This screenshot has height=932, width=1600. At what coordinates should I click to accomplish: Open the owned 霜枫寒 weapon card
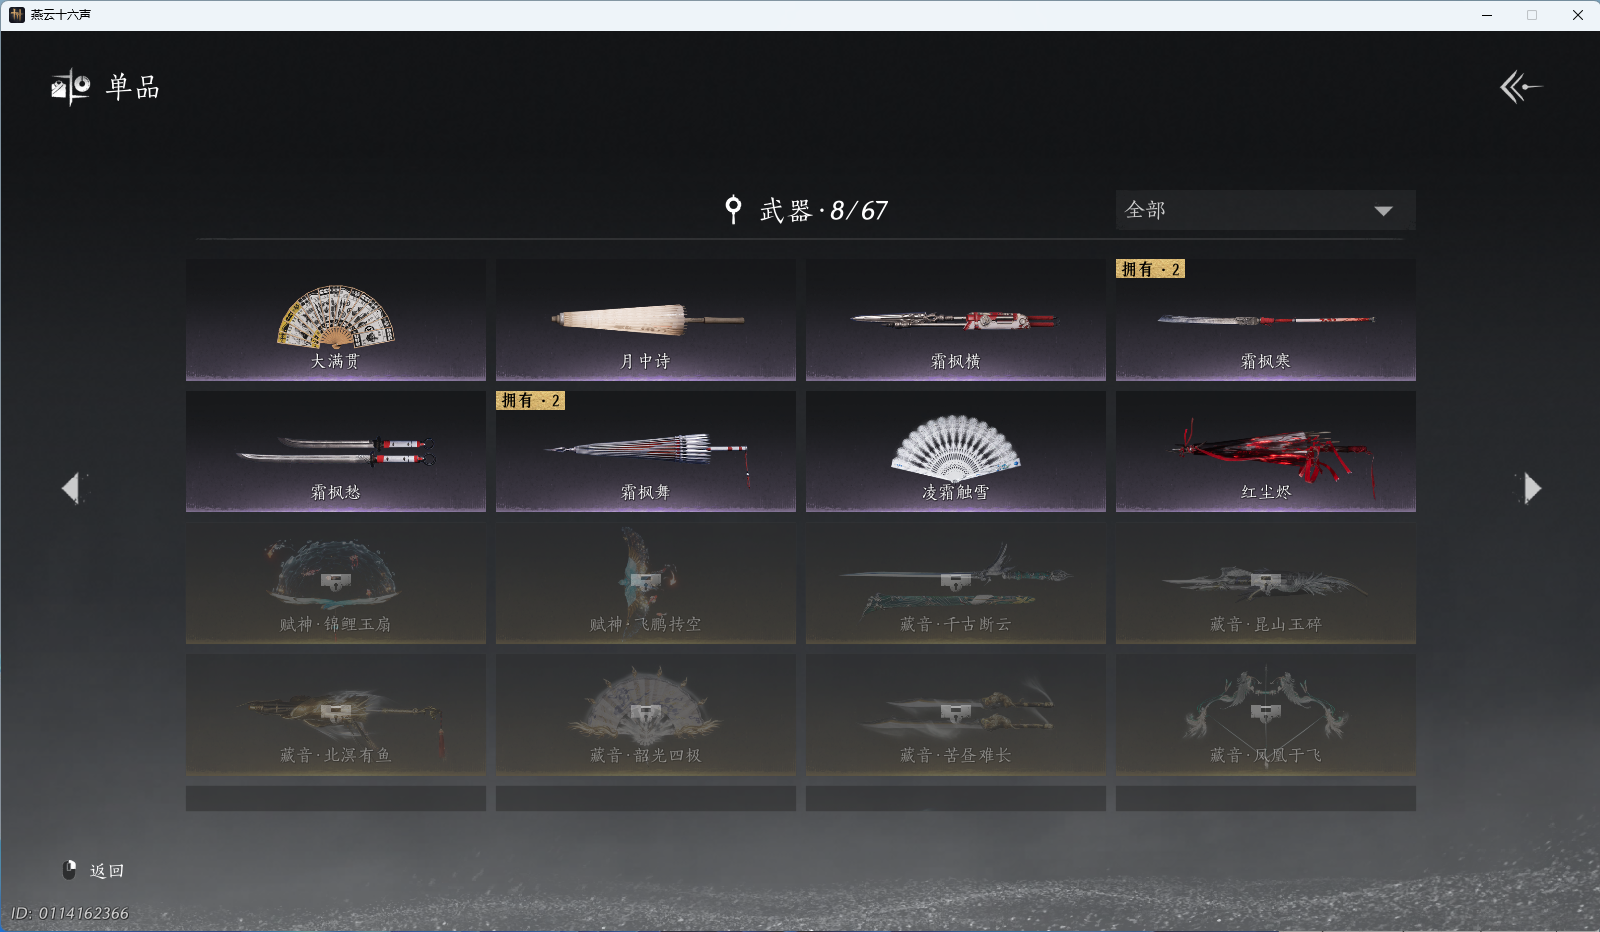[1266, 320]
